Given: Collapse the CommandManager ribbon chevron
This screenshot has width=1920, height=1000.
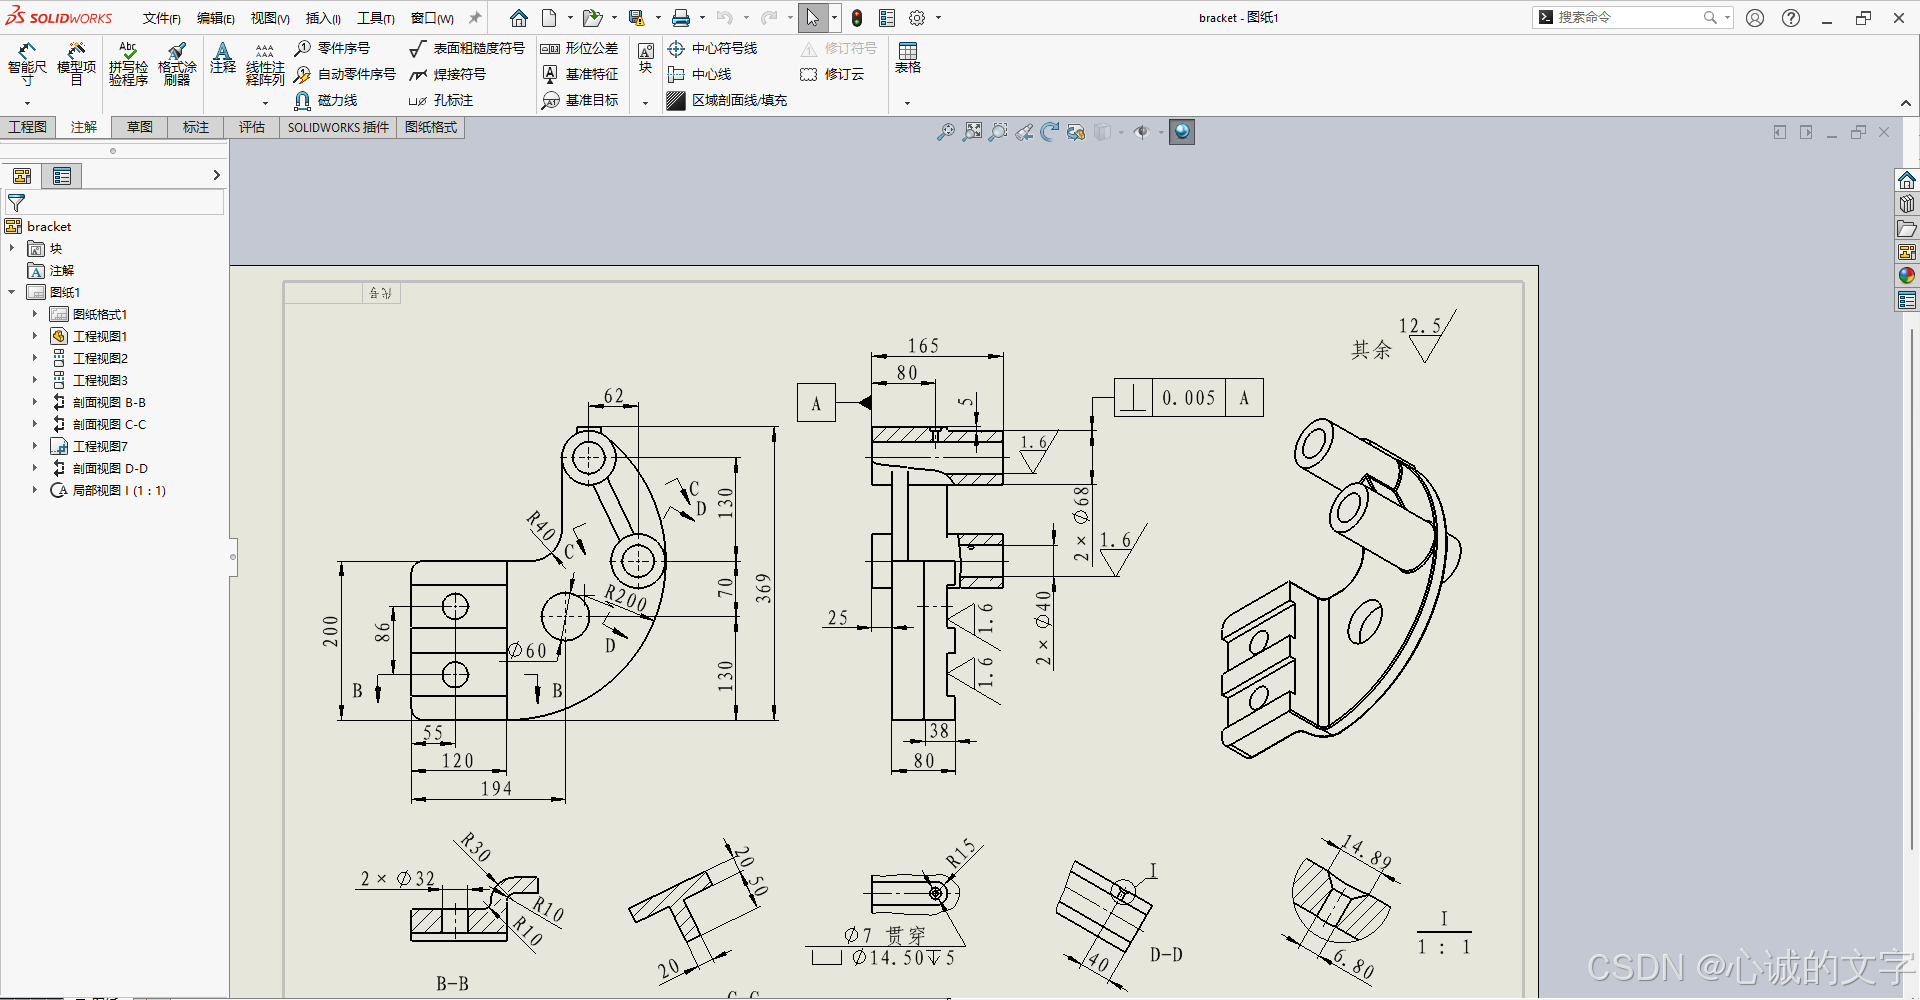Looking at the screenshot, I should point(1906,103).
